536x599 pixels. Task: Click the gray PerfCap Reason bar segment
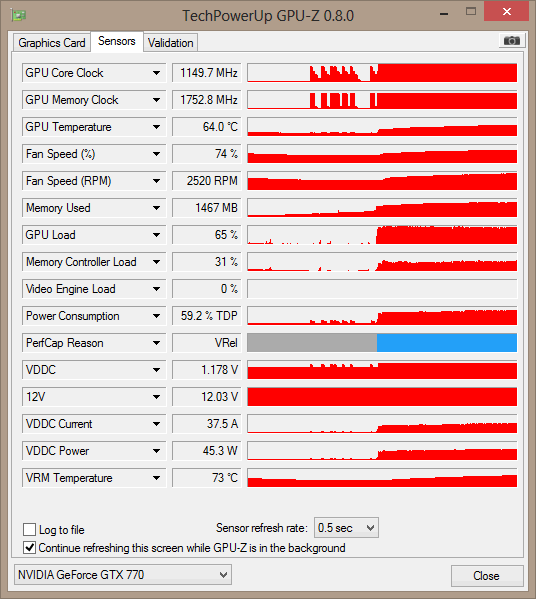point(312,343)
